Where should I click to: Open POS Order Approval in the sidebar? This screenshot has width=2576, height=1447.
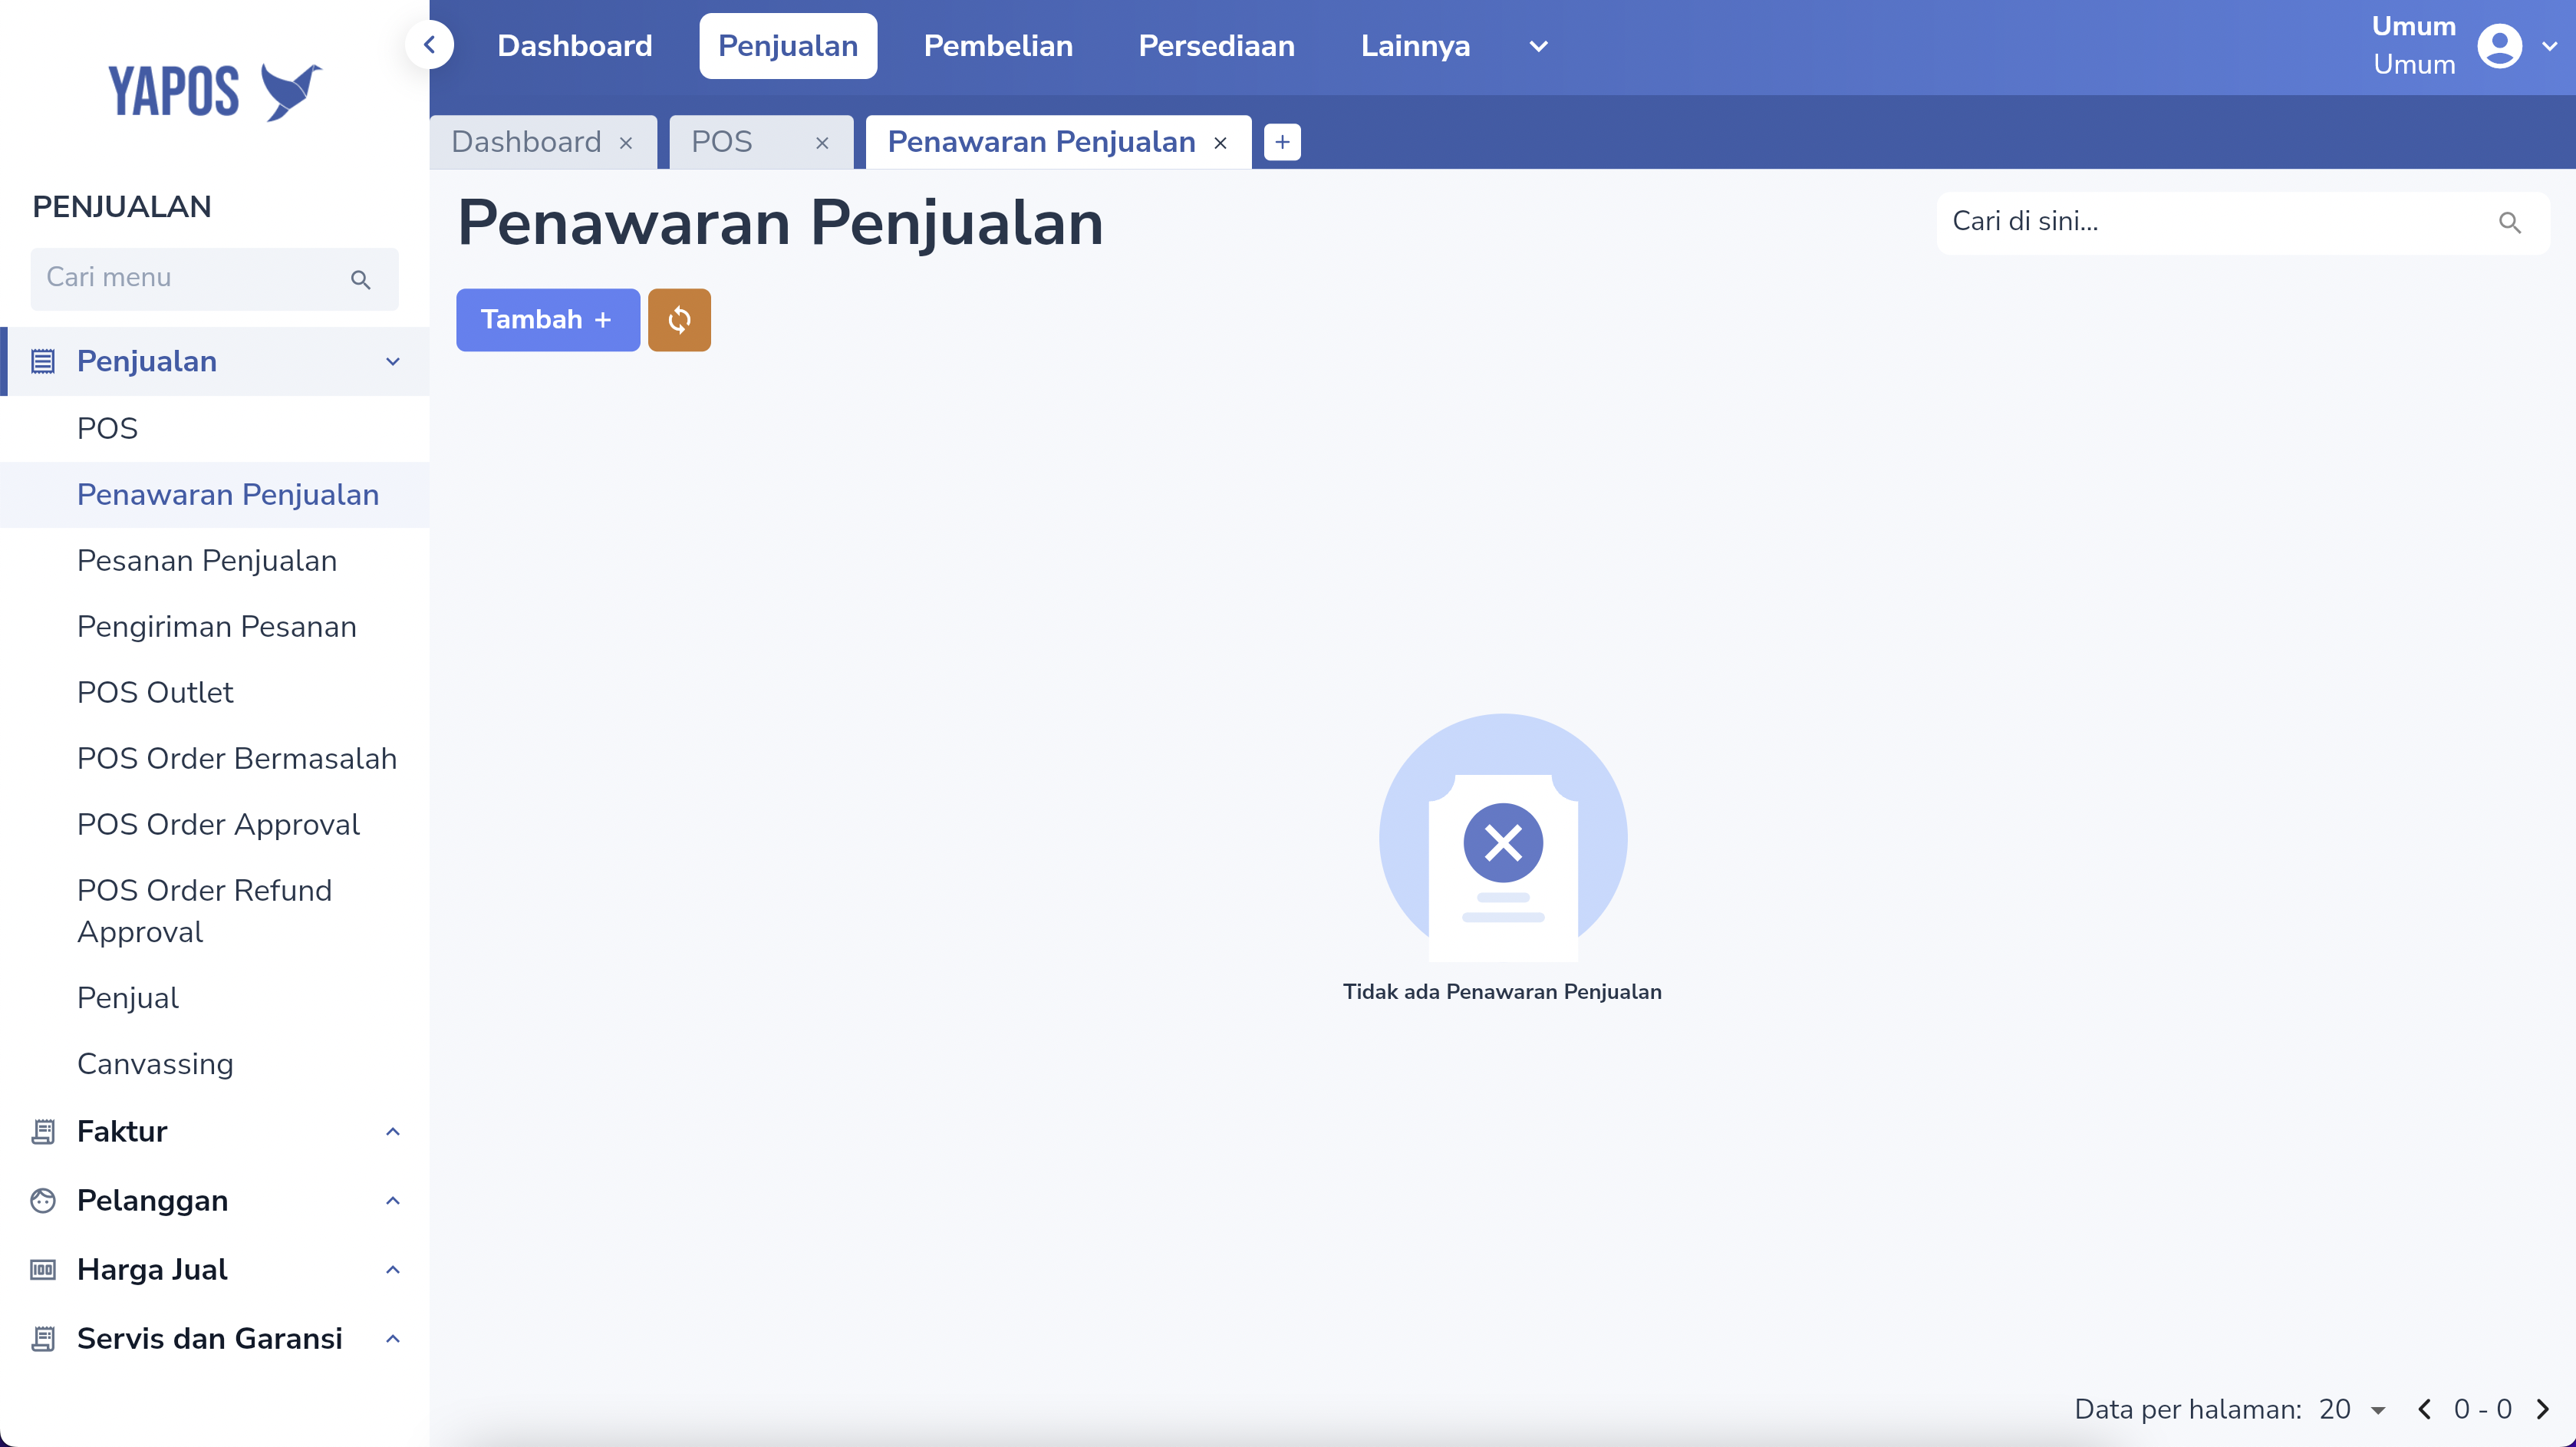(x=215, y=824)
